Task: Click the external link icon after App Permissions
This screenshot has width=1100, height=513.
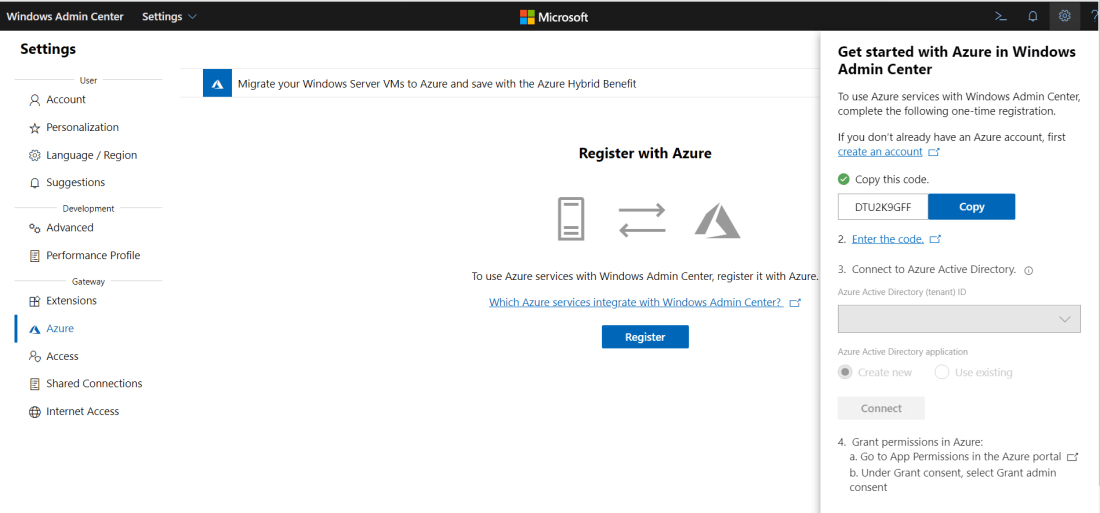Action: 1073,457
